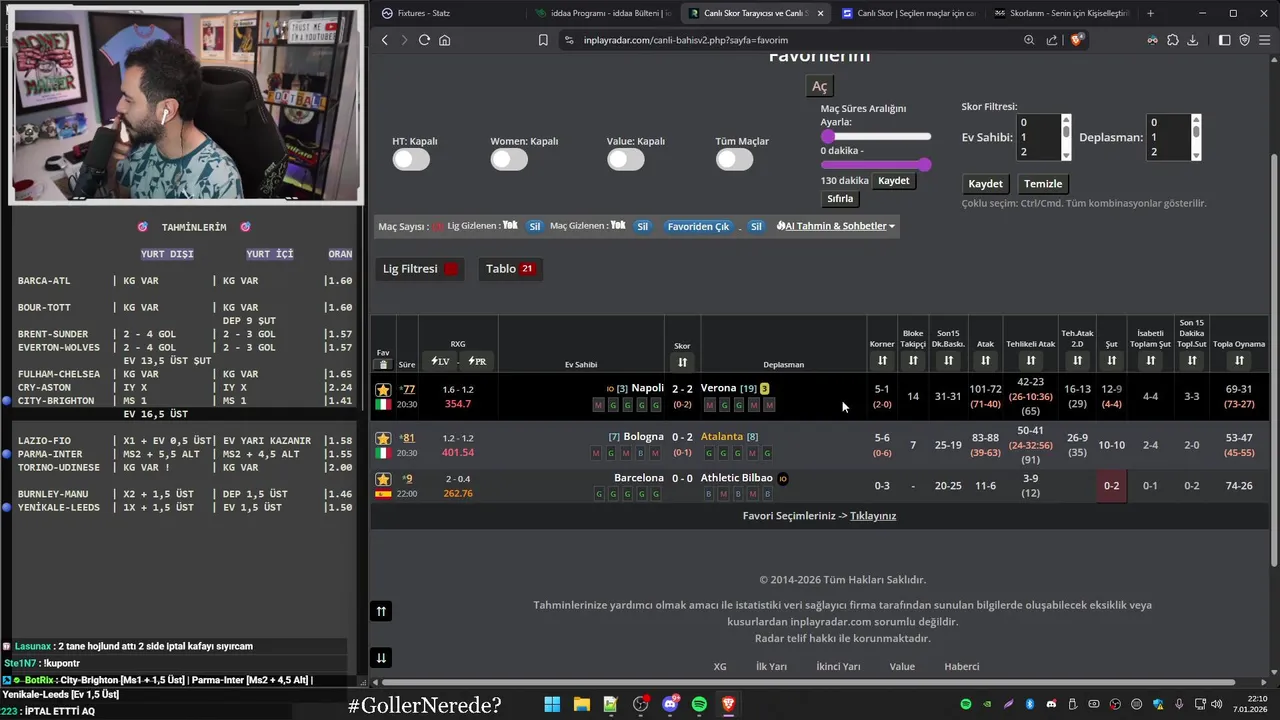Image resolution: width=1280 pixels, height=720 pixels.
Task: Open File Explorer from taskbar
Action: (581, 704)
